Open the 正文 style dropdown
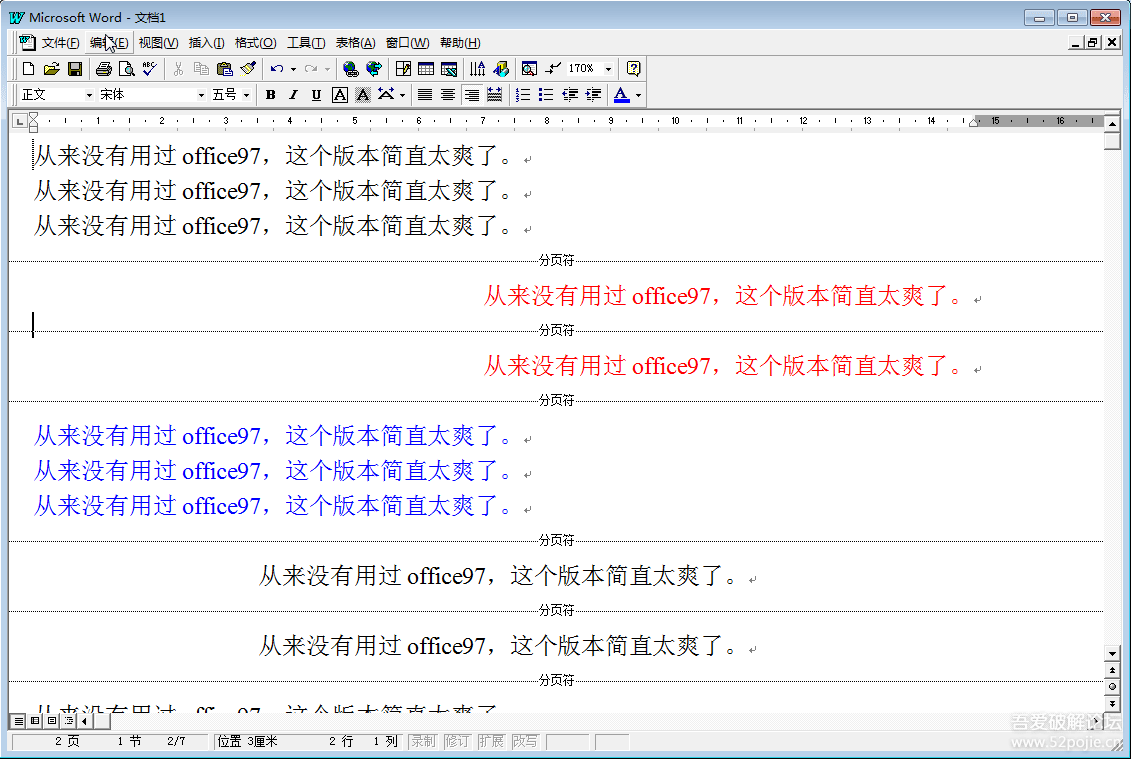This screenshot has width=1131, height=759. pos(89,95)
